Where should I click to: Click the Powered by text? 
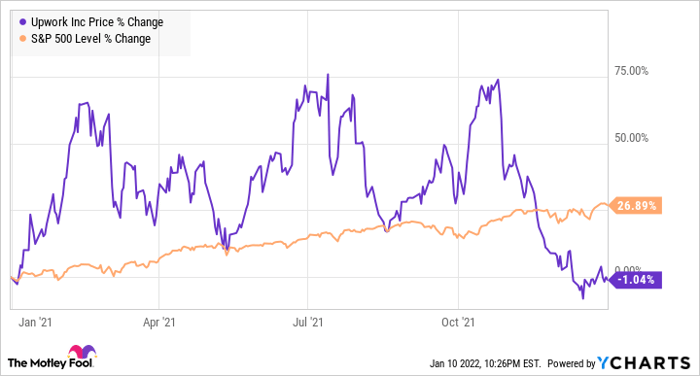(571, 363)
